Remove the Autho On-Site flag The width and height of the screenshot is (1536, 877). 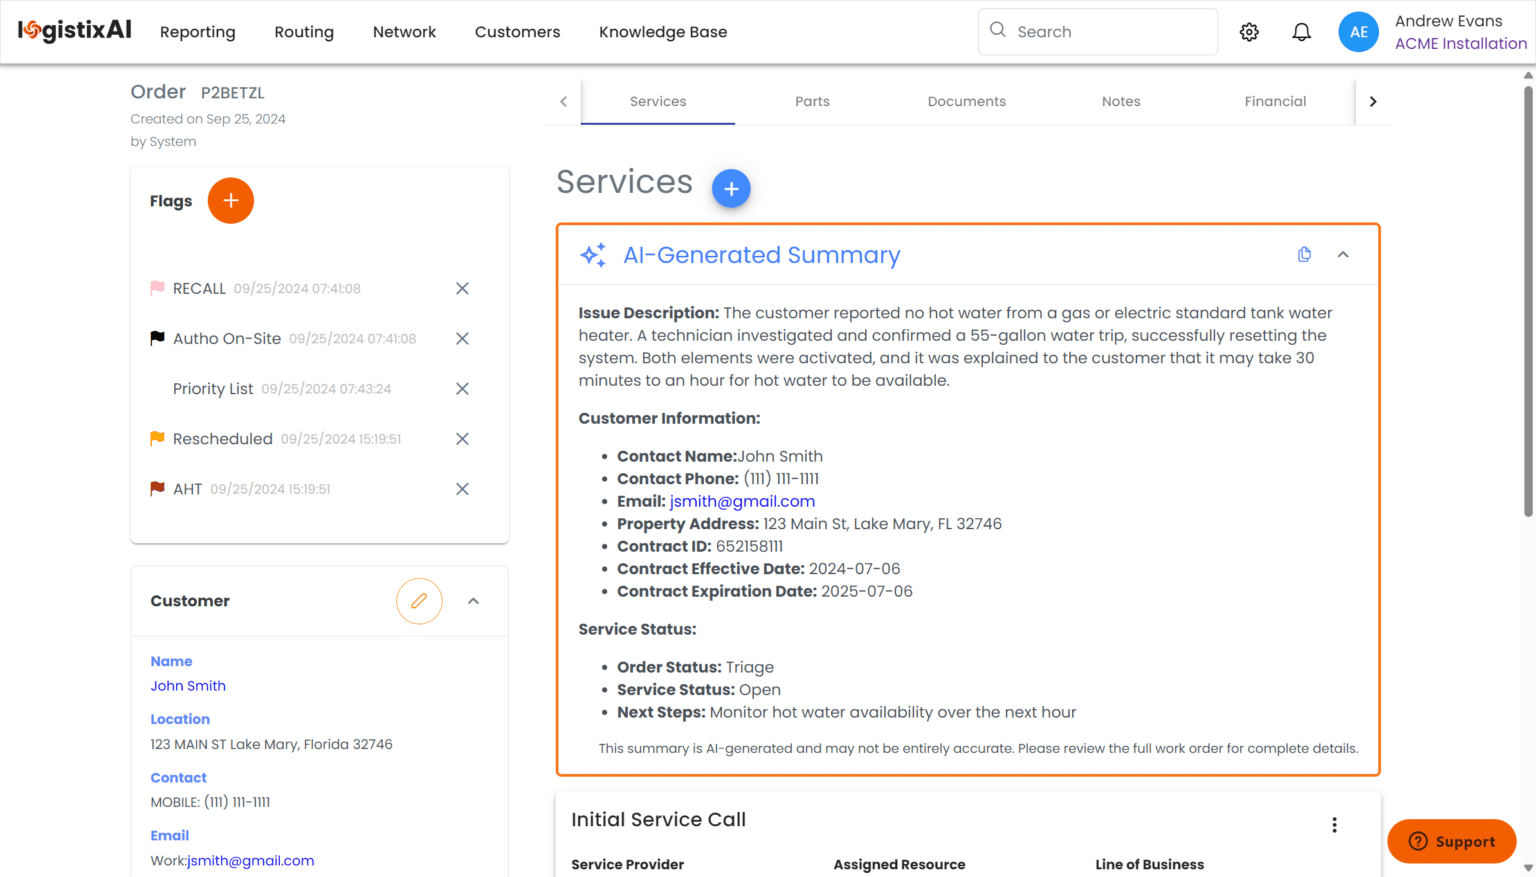pos(462,338)
